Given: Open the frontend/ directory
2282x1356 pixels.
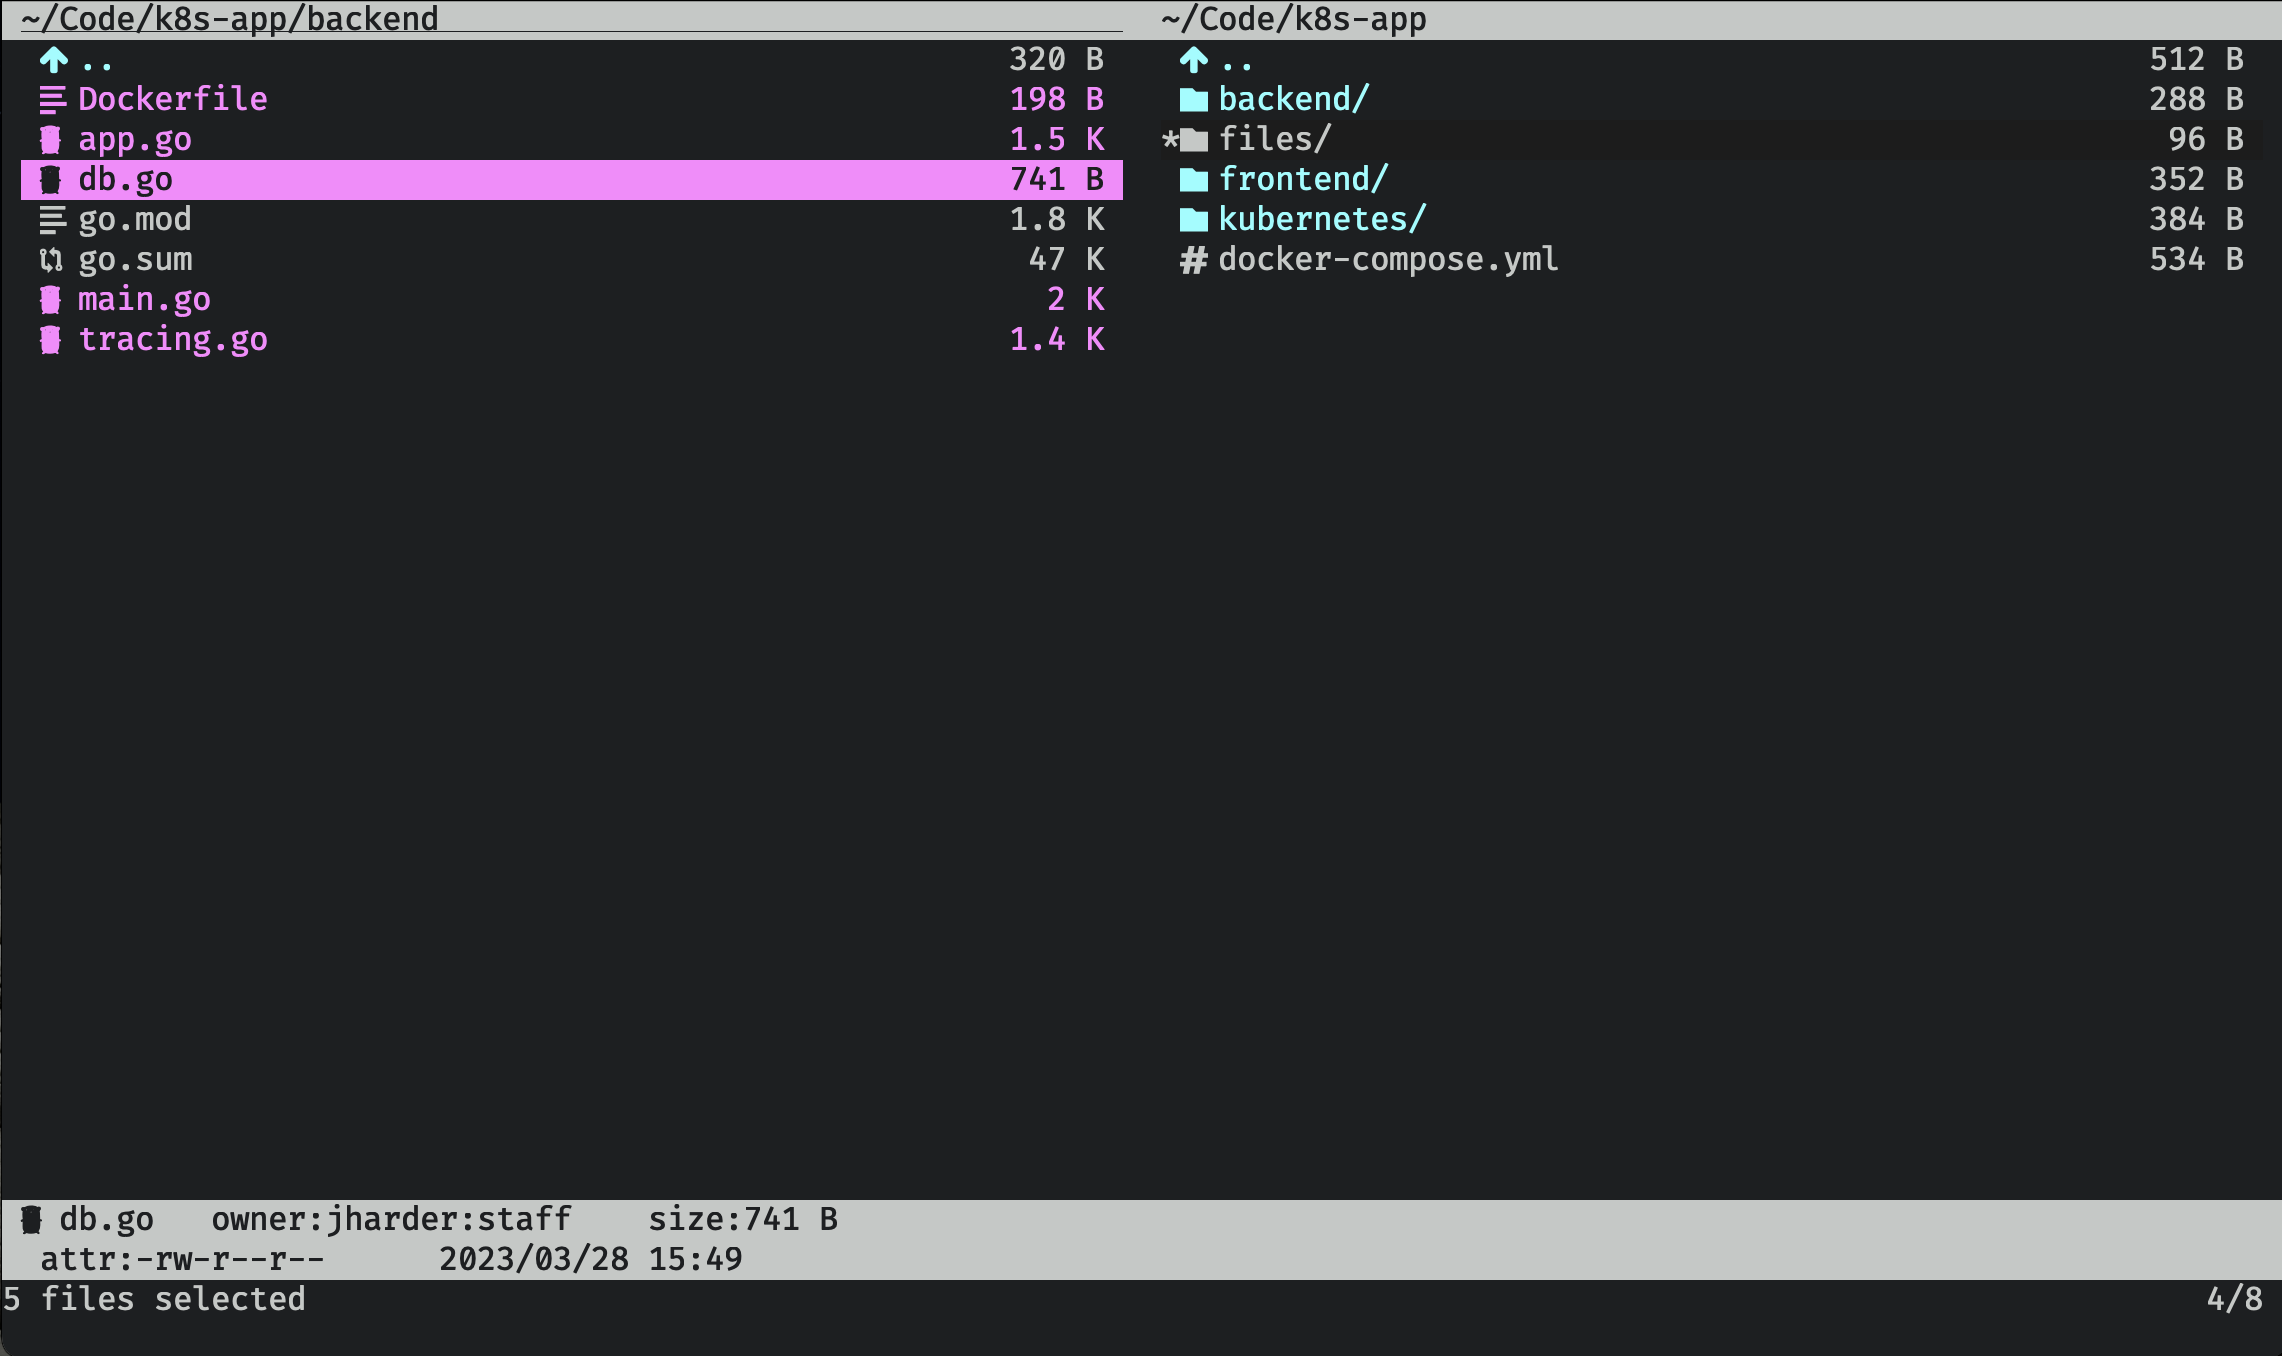Looking at the screenshot, I should [x=1303, y=179].
